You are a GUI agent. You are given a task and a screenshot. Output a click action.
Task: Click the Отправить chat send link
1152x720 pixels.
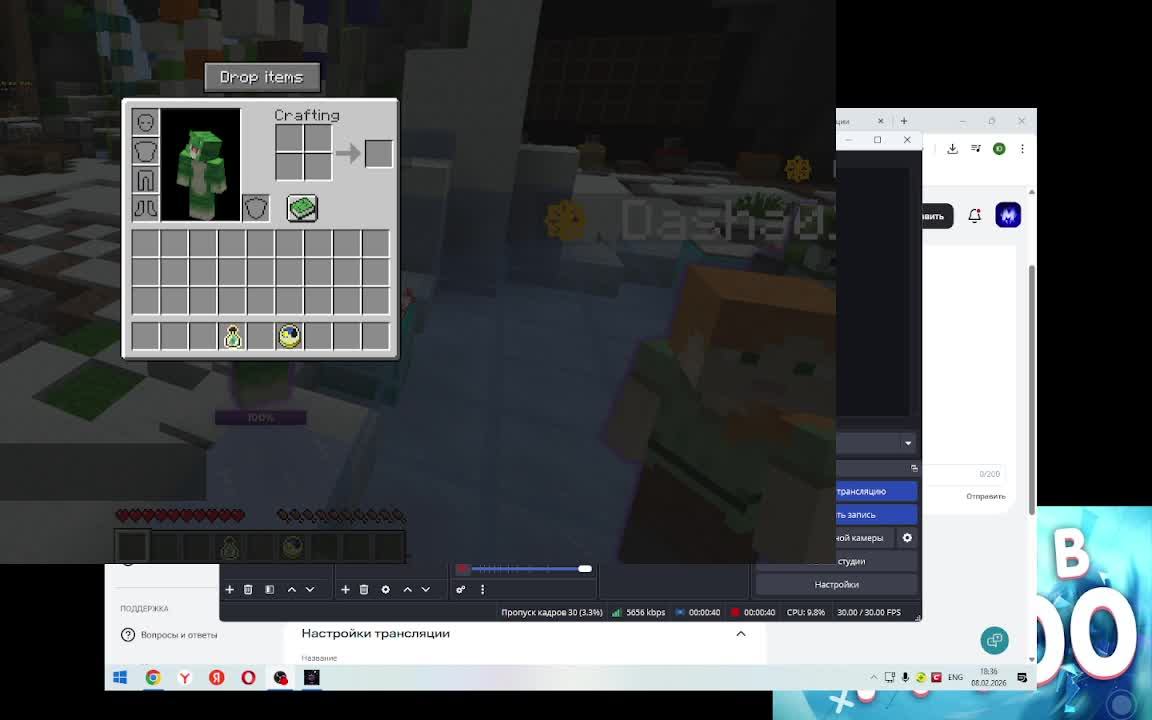tap(985, 497)
